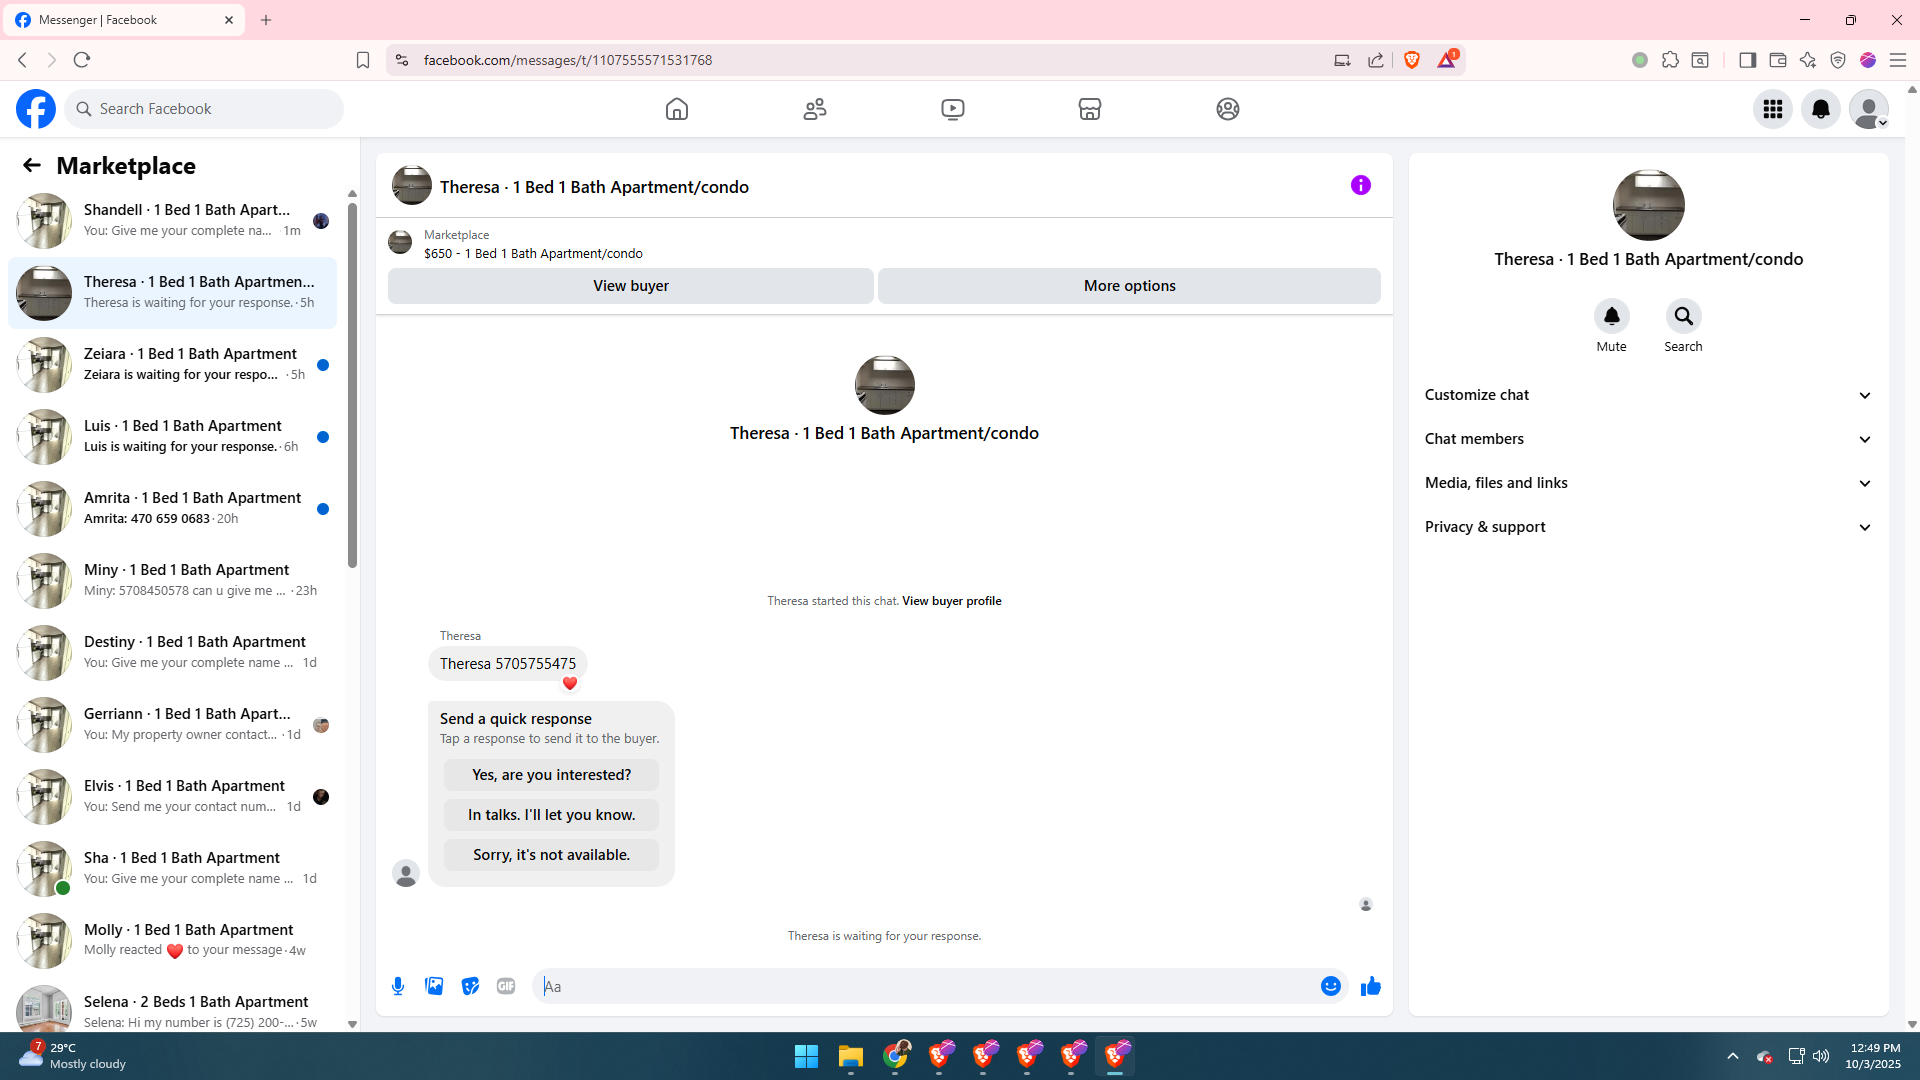Open volume control in system tray

tap(1821, 1056)
